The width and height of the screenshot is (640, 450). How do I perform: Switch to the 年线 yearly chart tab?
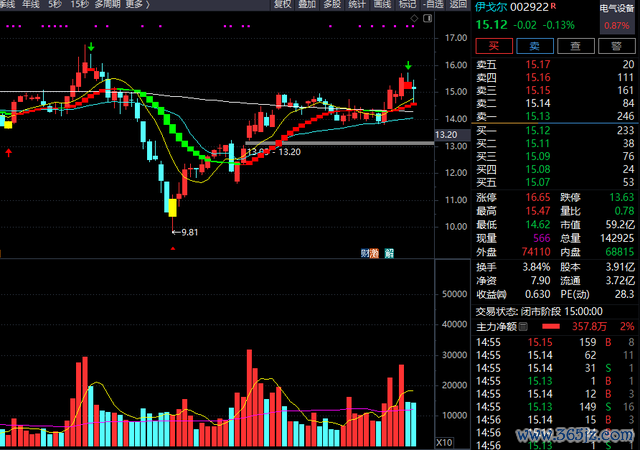30,5
